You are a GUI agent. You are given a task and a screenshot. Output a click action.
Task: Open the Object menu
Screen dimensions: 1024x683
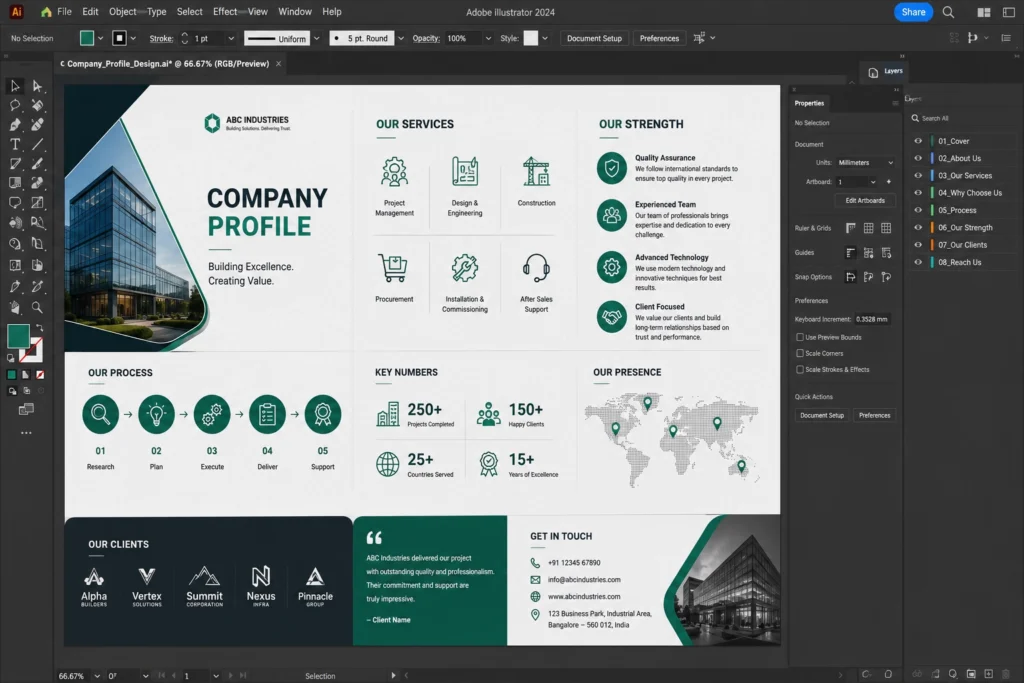(123, 12)
